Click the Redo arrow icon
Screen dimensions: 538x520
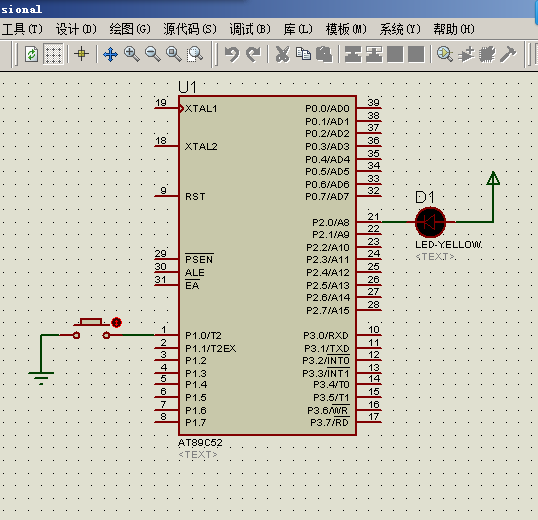click(253, 54)
